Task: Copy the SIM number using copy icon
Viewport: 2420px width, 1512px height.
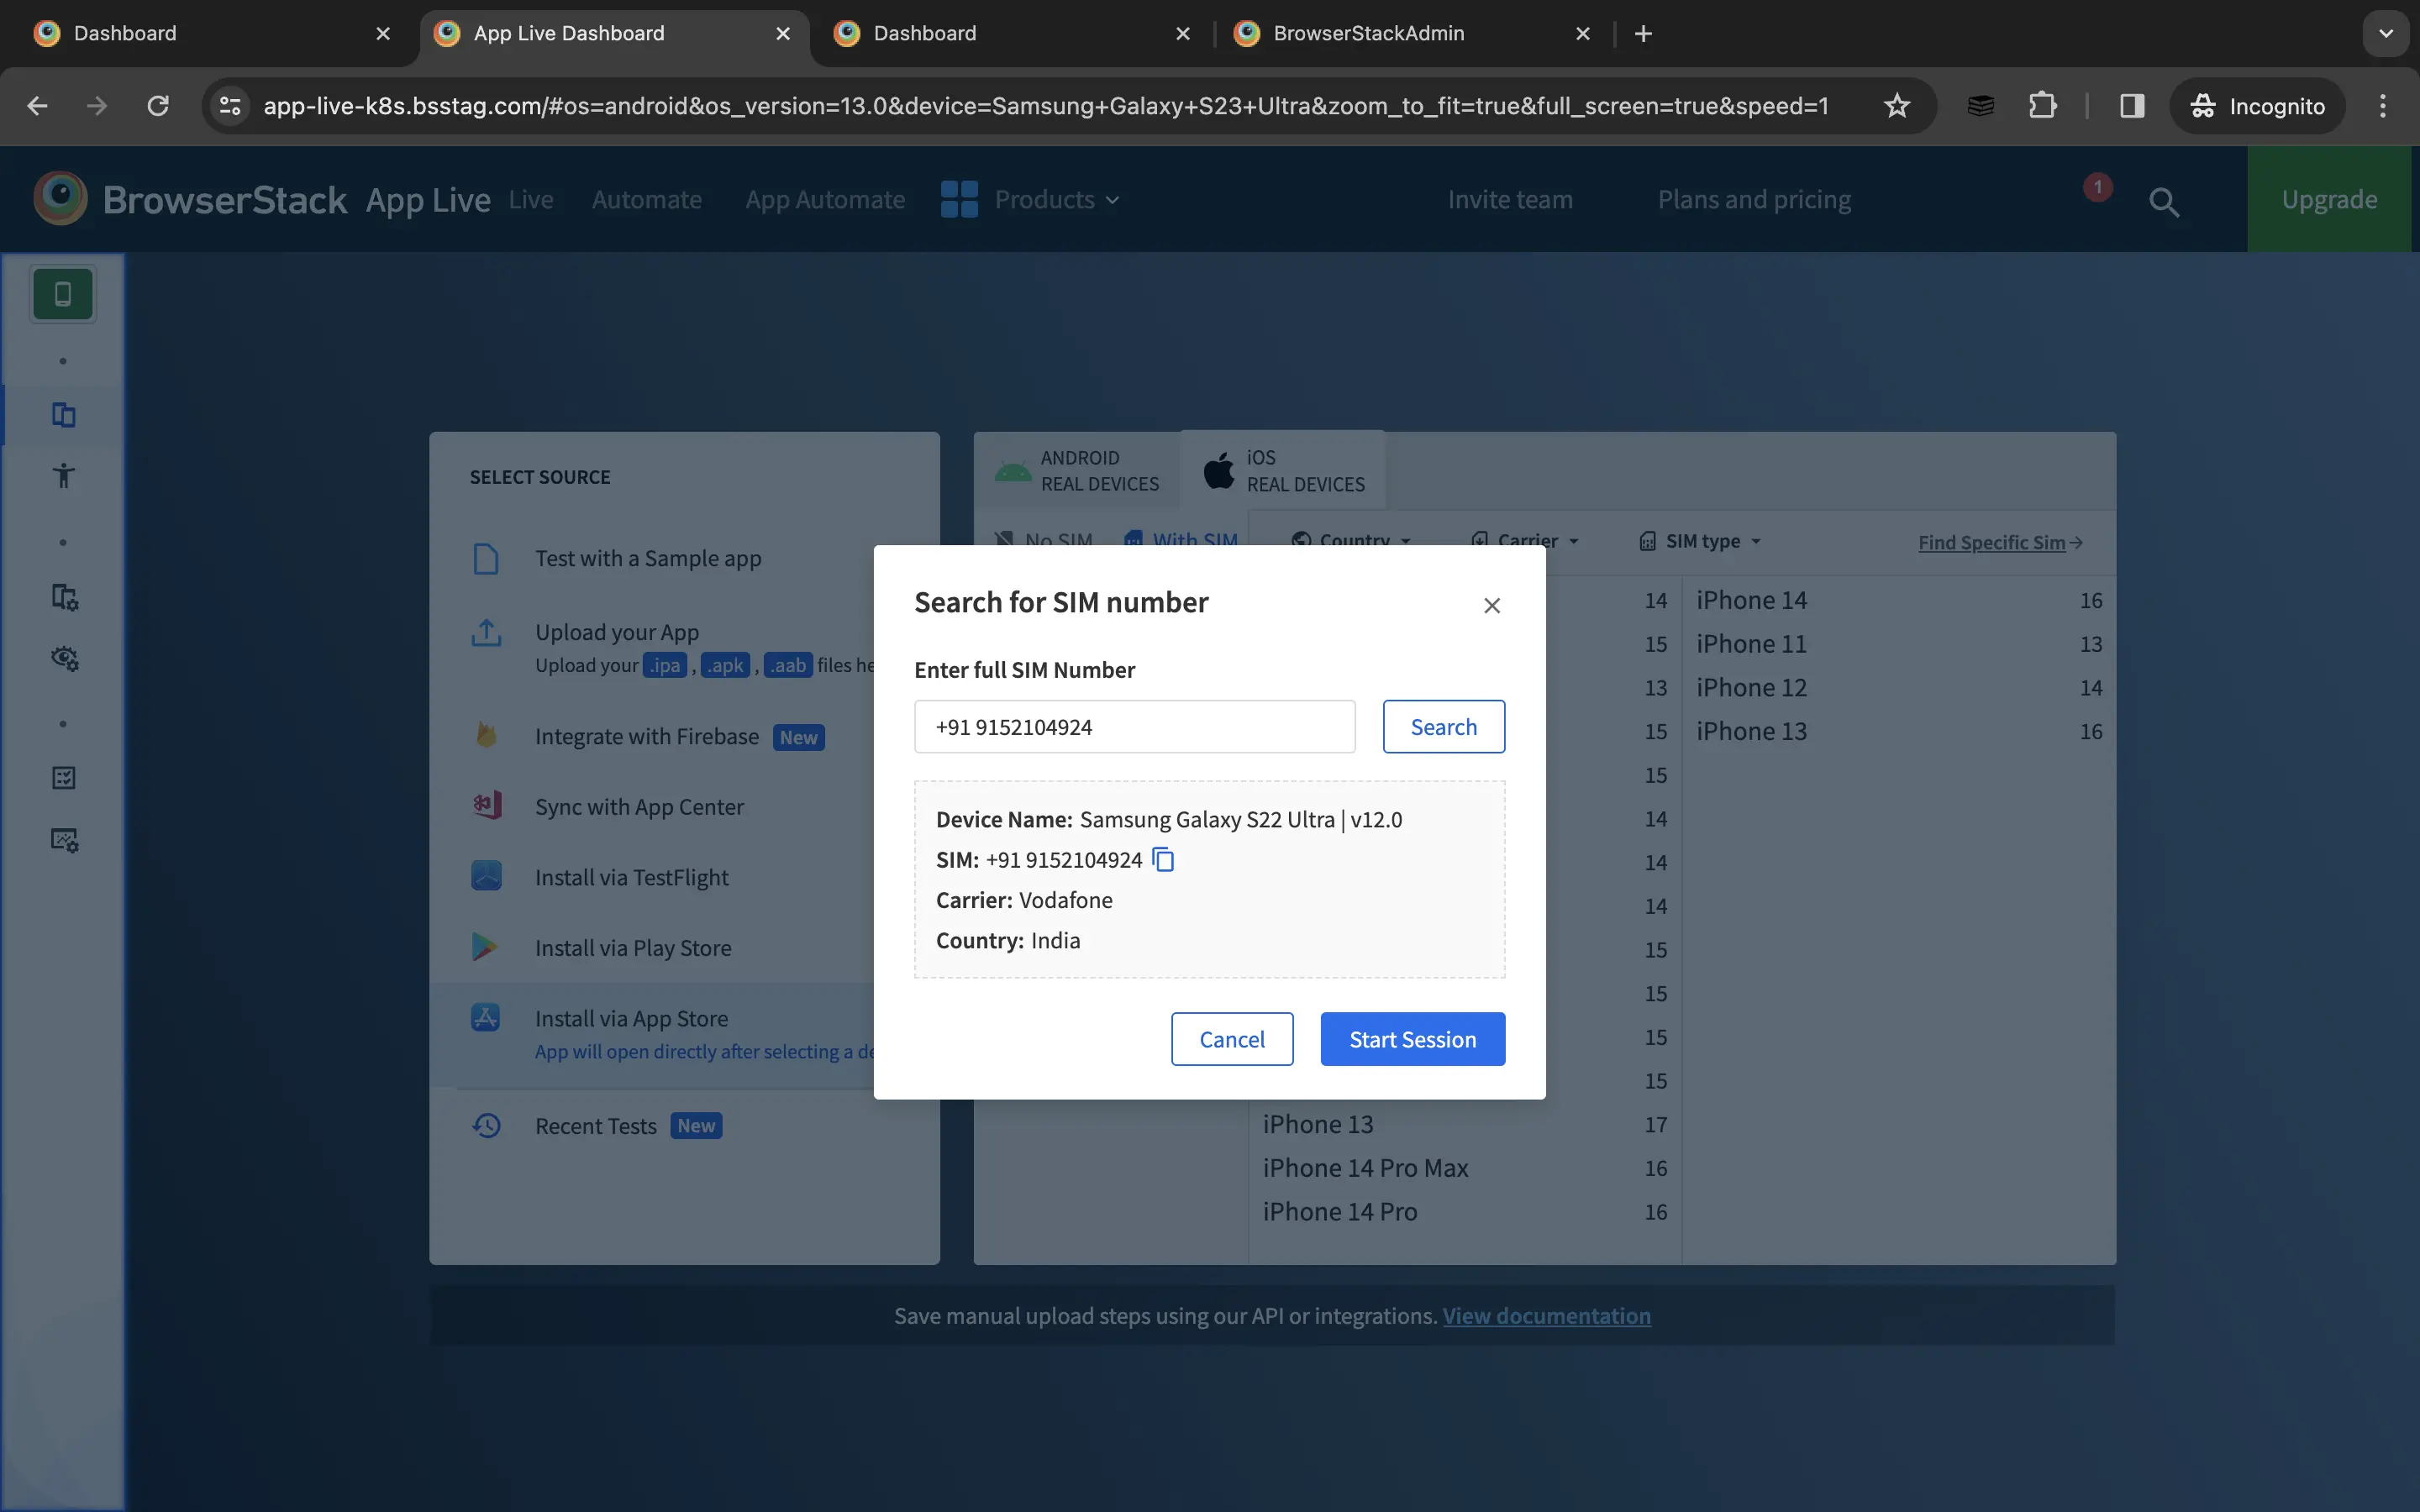Action: [x=1163, y=860]
